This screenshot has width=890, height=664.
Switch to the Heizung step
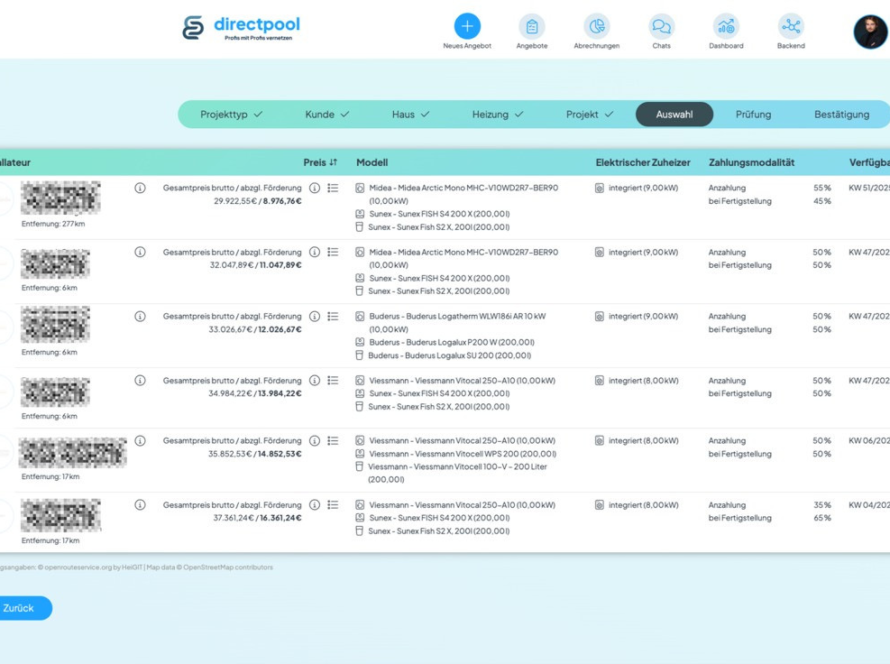(x=497, y=114)
